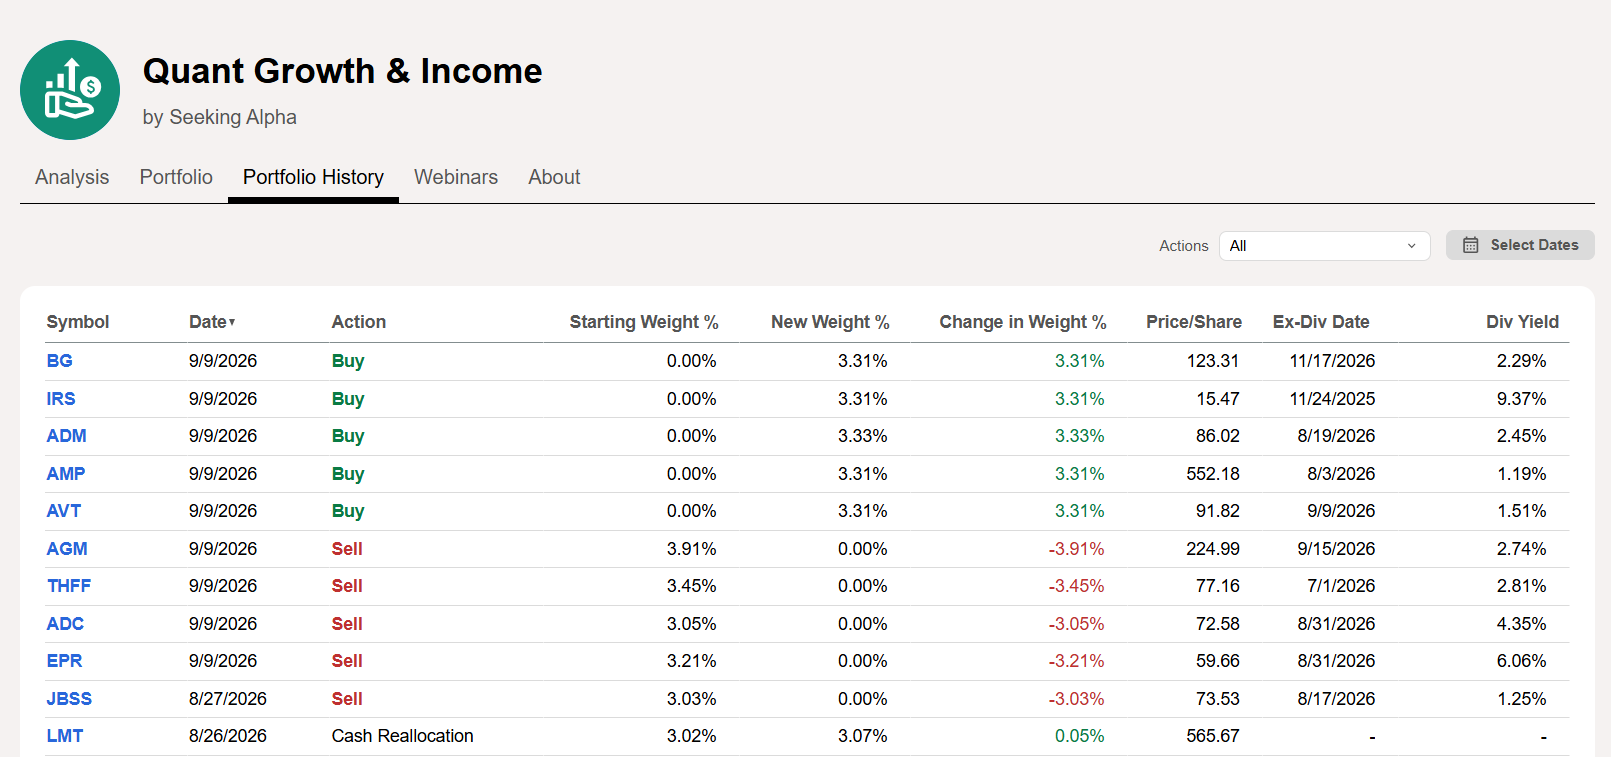The image size is (1611, 757).
Task: Open the ADC symbol link
Action: pos(65,624)
